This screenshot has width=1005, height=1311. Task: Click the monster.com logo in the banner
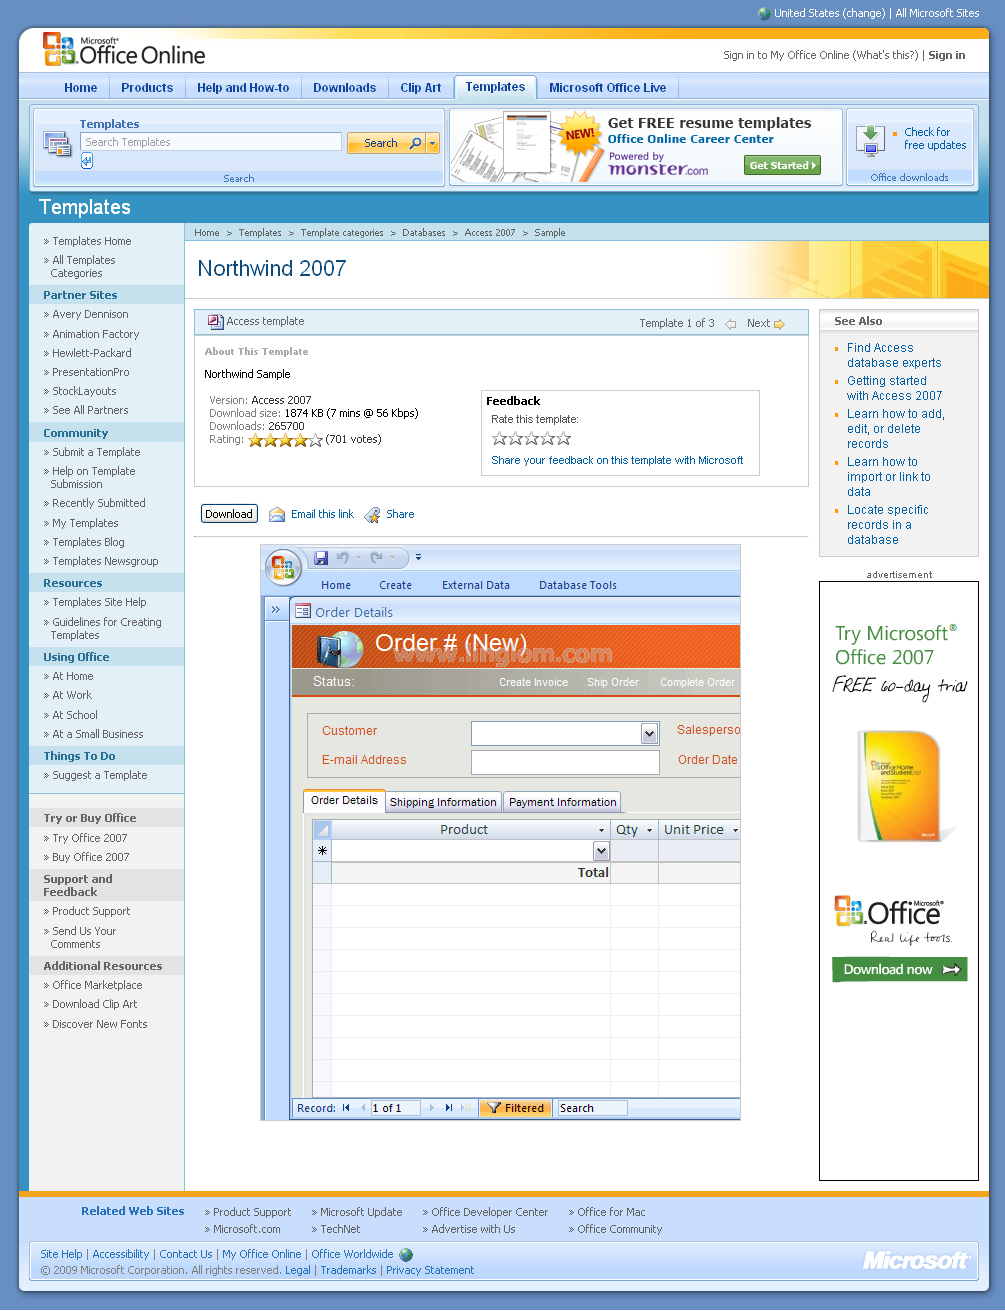[x=658, y=168]
